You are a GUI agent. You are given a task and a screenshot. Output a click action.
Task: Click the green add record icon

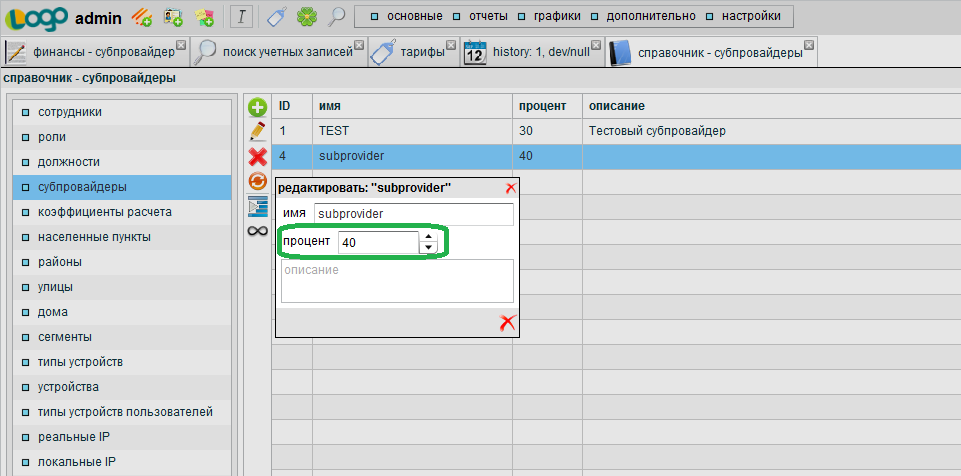(x=257, y=107)
